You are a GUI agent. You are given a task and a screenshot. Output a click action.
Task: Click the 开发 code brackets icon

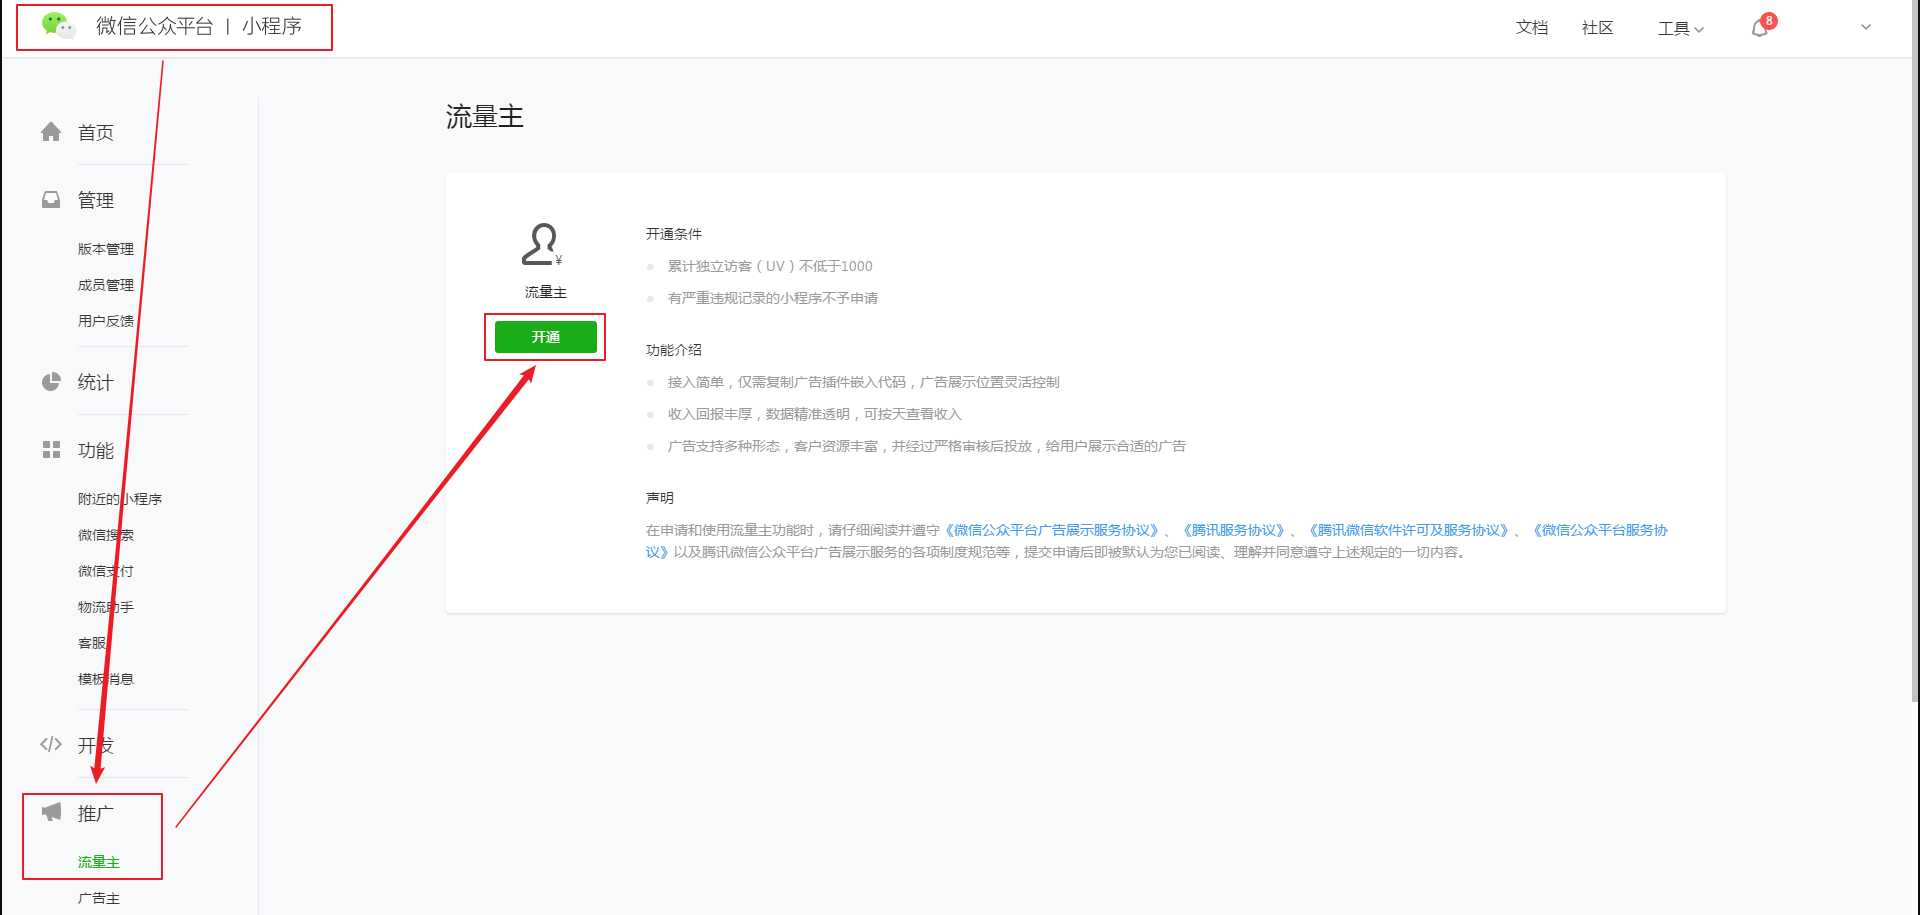[x=51, y=744]
